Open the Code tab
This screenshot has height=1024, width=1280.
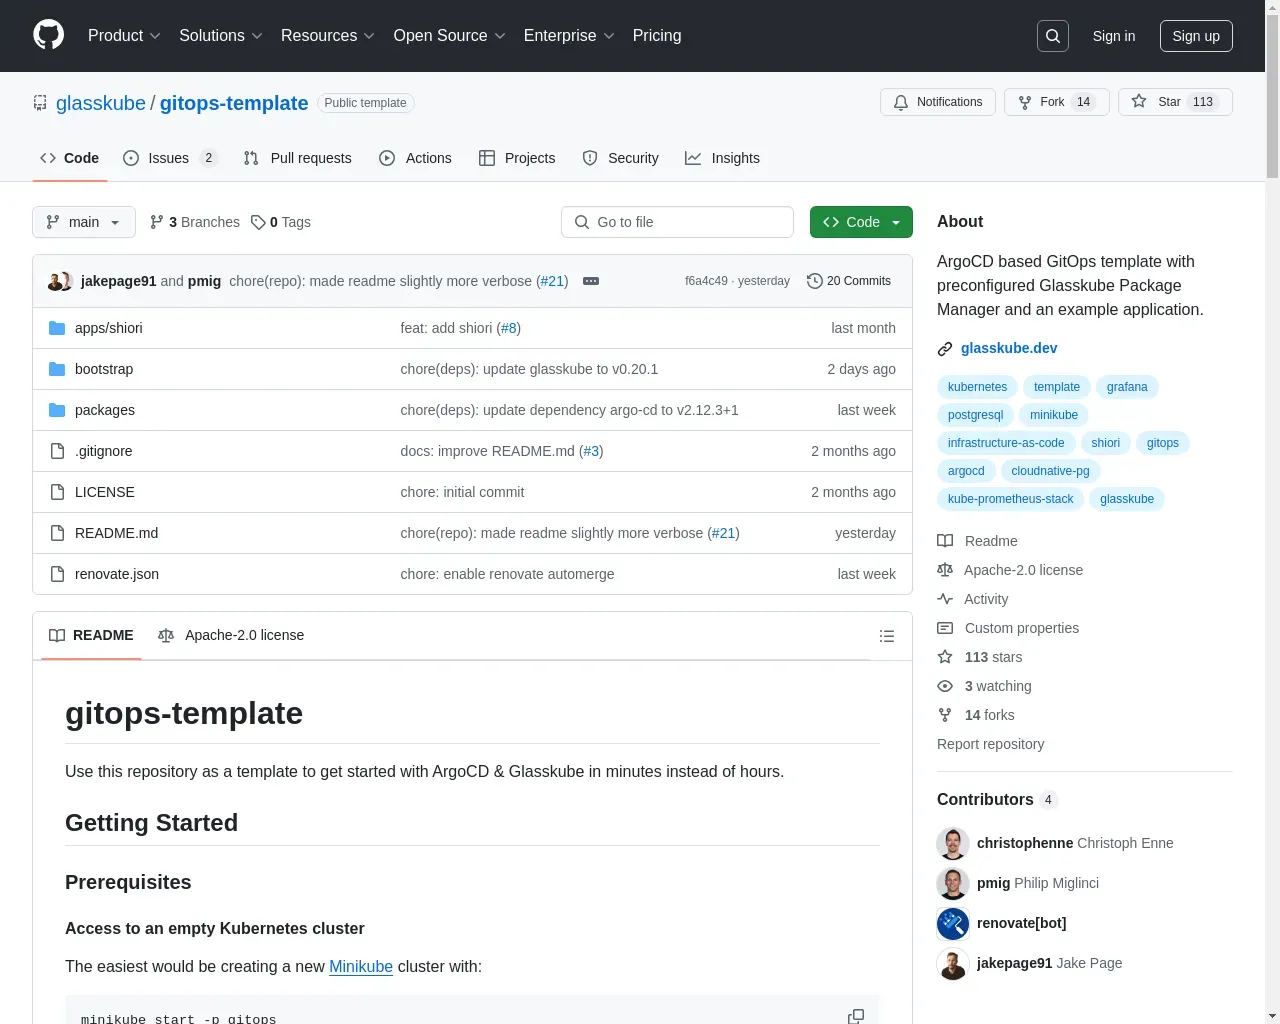[x=70, y=158]
